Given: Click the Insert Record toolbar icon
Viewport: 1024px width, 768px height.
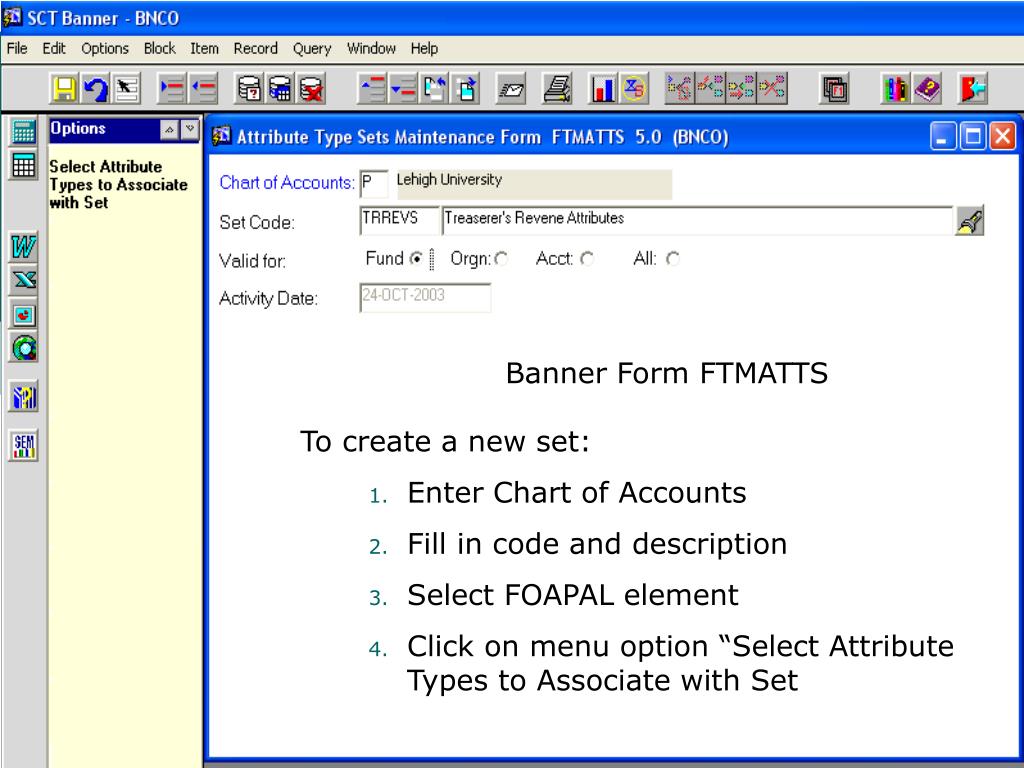Looking at the screenshot, I should click(x=172, y=89).
